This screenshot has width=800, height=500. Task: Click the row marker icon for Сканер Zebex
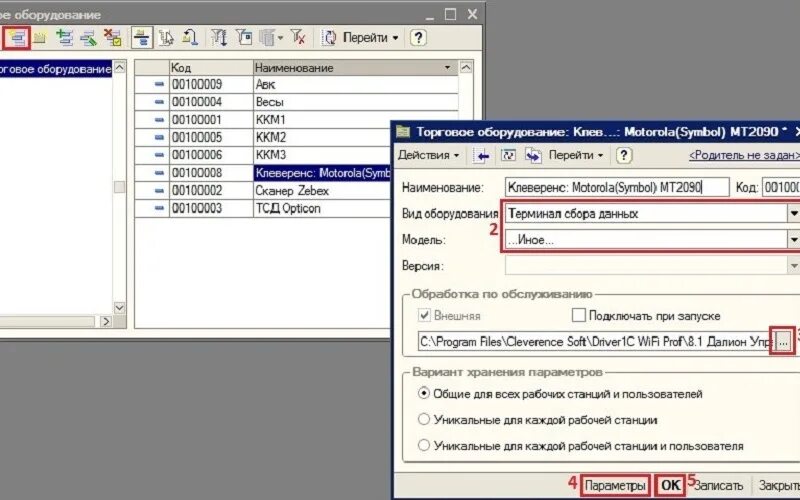(x=159, y=191)
